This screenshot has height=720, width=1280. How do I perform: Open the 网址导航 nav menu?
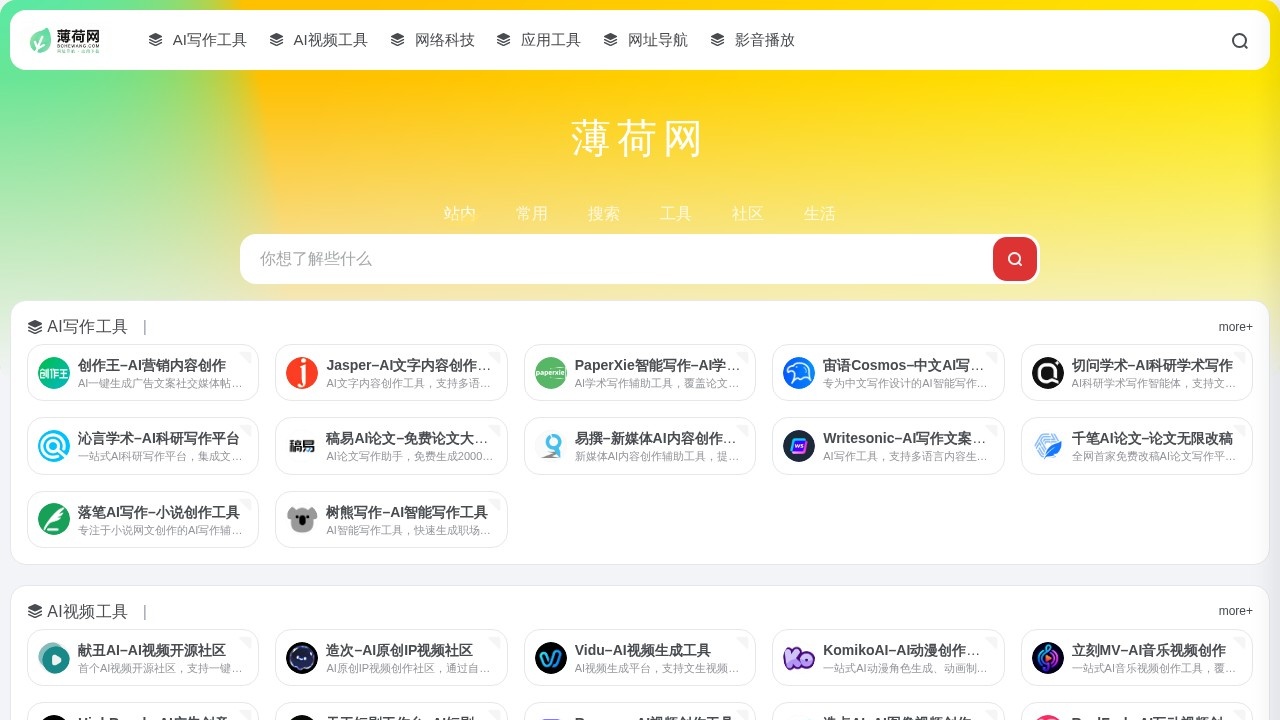click(645, 40)
